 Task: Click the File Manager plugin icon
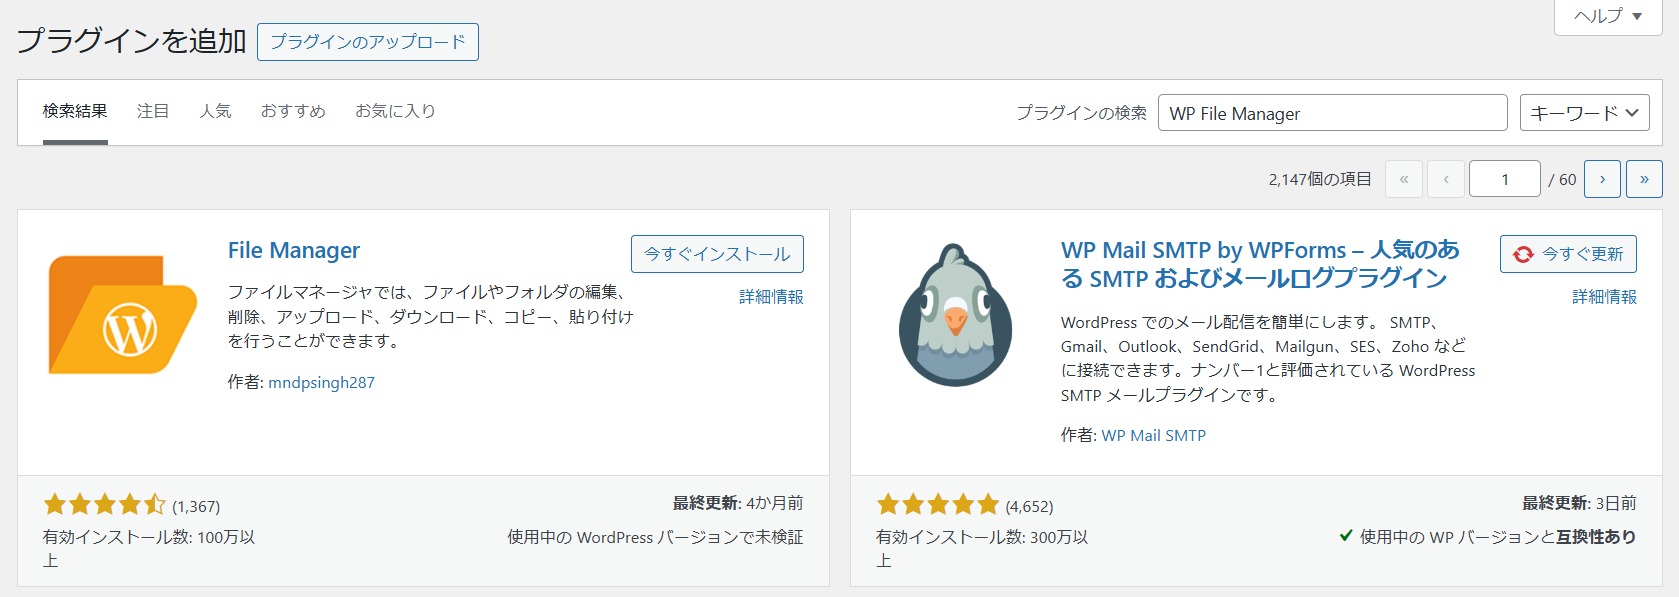[122, 315]
